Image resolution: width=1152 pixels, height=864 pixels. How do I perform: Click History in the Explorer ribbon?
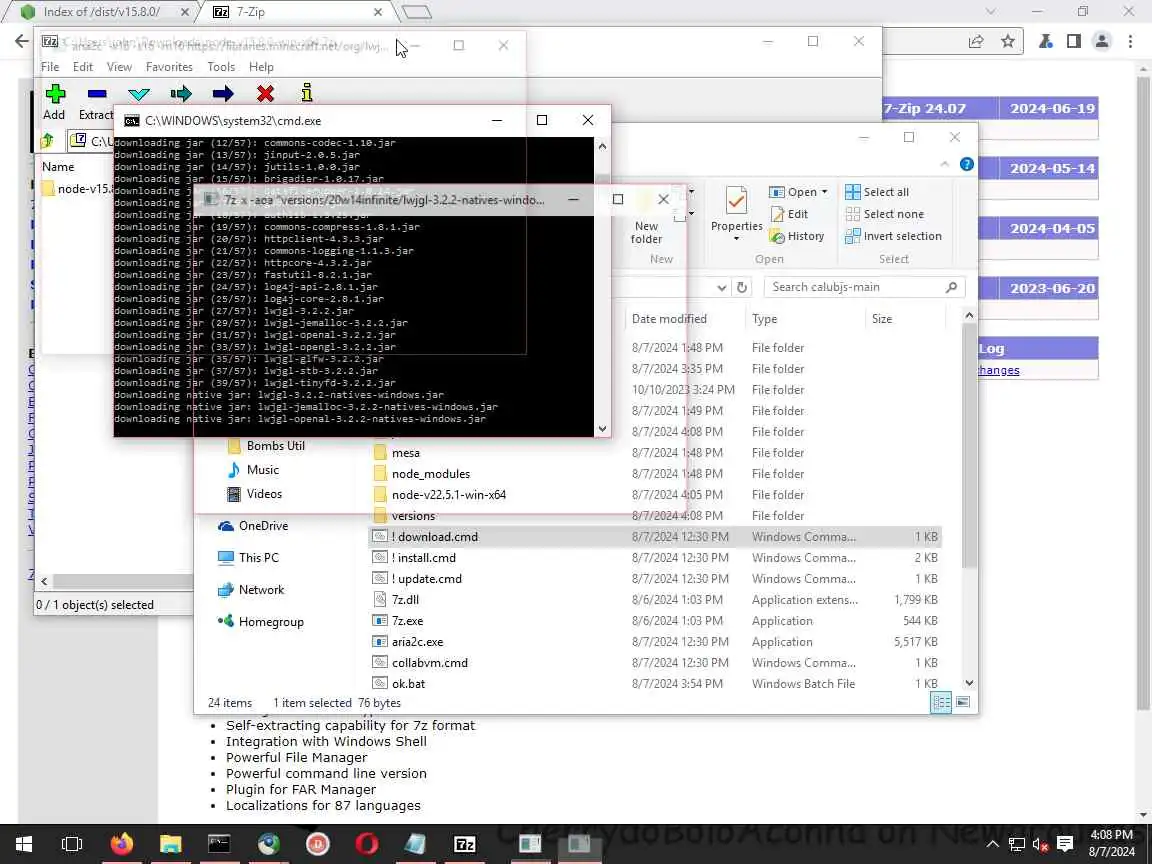(796, 236)
